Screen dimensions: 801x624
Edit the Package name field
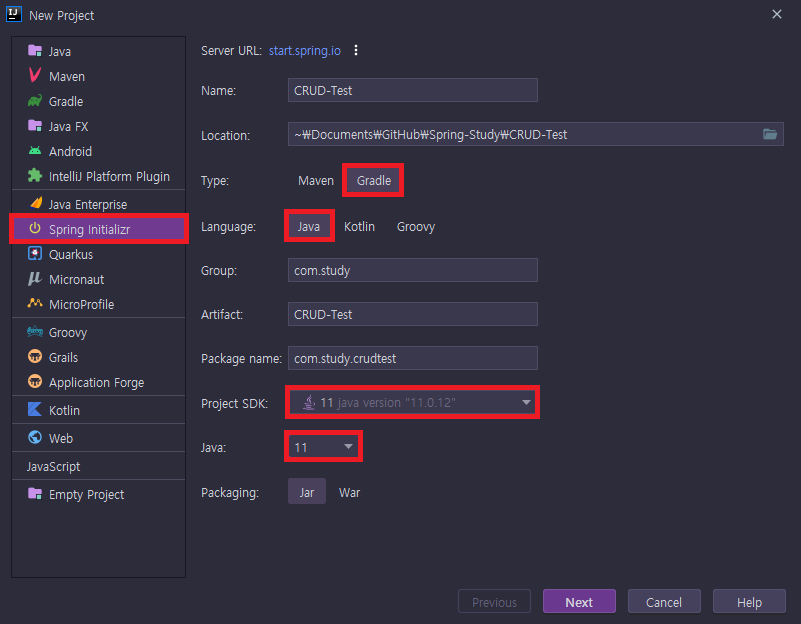413,358
